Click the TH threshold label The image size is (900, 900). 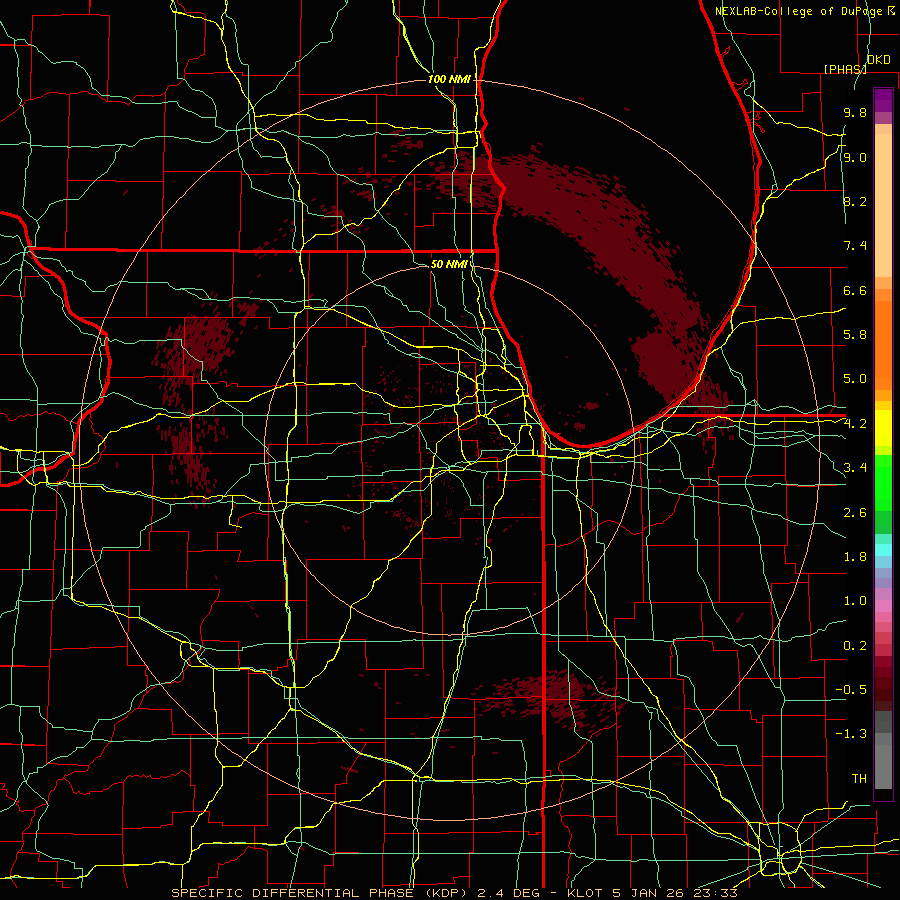[x=859, y=779]
